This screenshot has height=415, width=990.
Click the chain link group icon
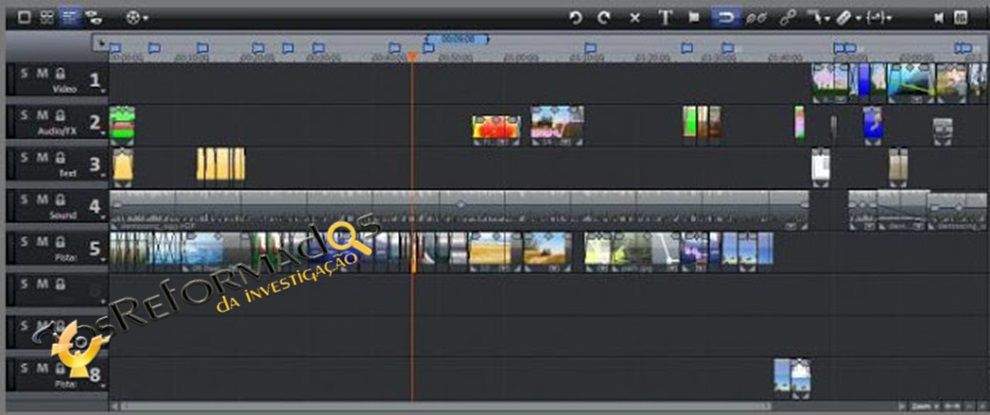point(787,18)
